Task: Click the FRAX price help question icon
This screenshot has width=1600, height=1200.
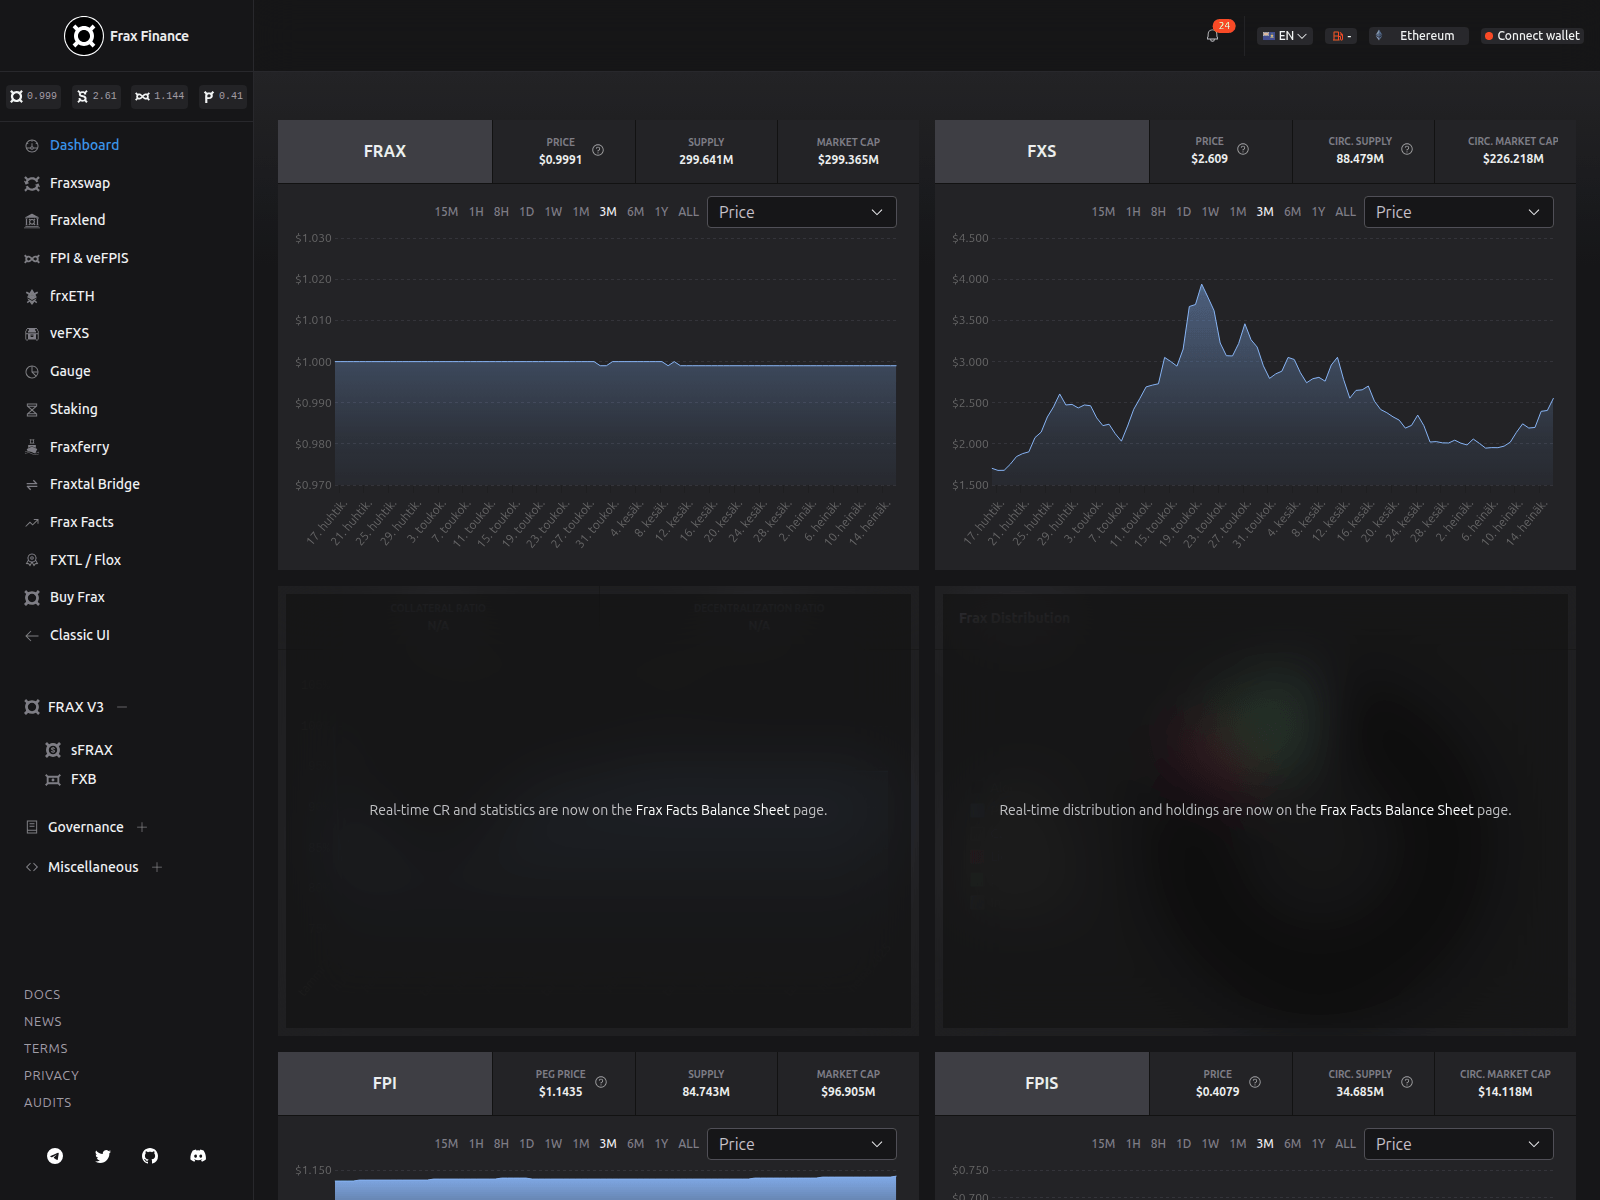Action: (598, 150)
